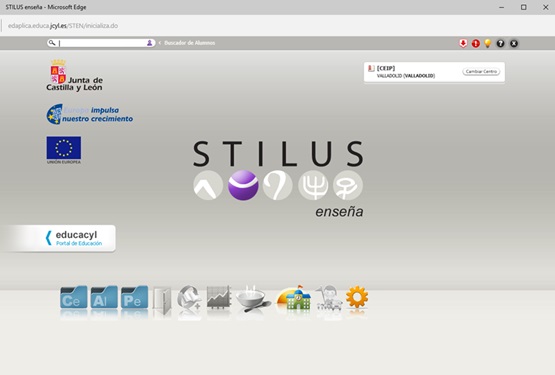This screenshot has width=555, height=375.
Task: Click the gray trident STILUS circle
Action: click(313, 185)
